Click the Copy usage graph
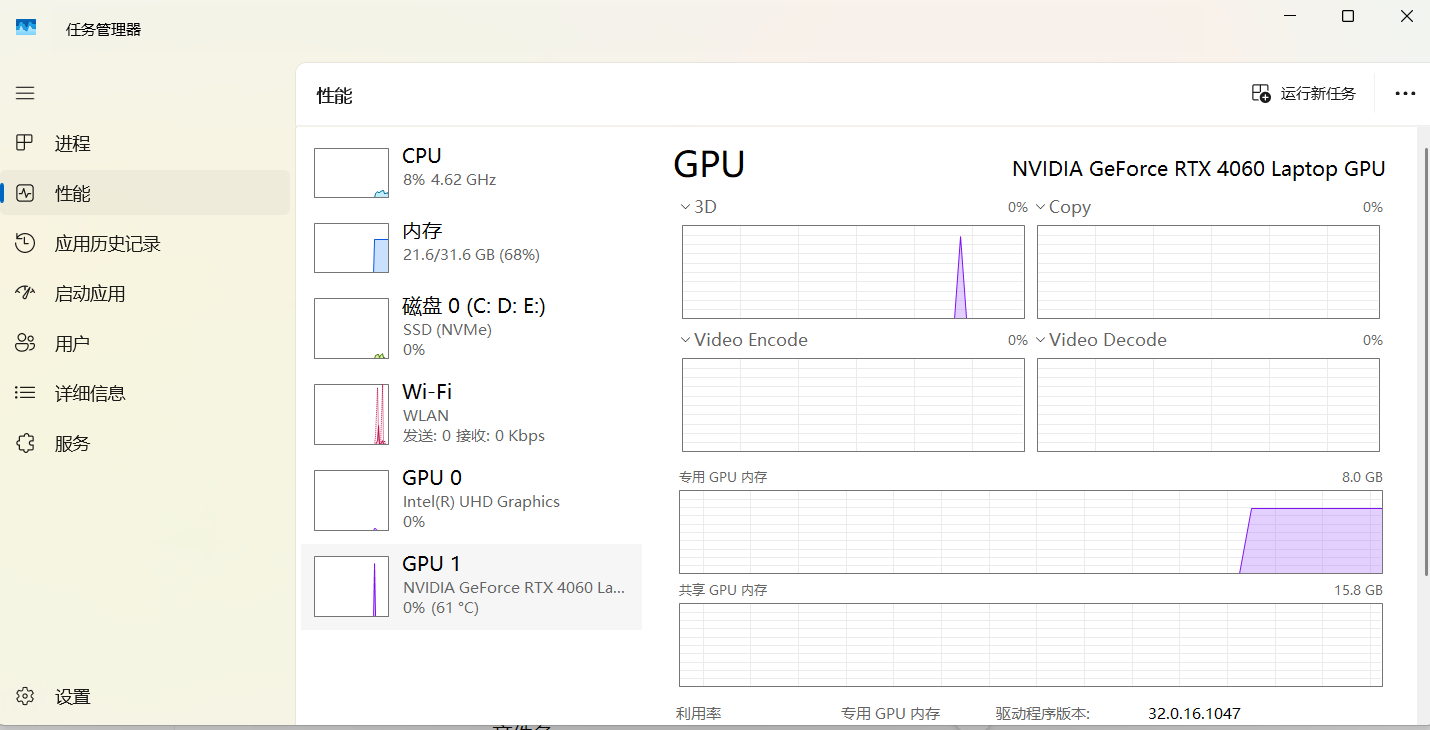Viewport: 1430px width, 730px height. click(1208, 272)
